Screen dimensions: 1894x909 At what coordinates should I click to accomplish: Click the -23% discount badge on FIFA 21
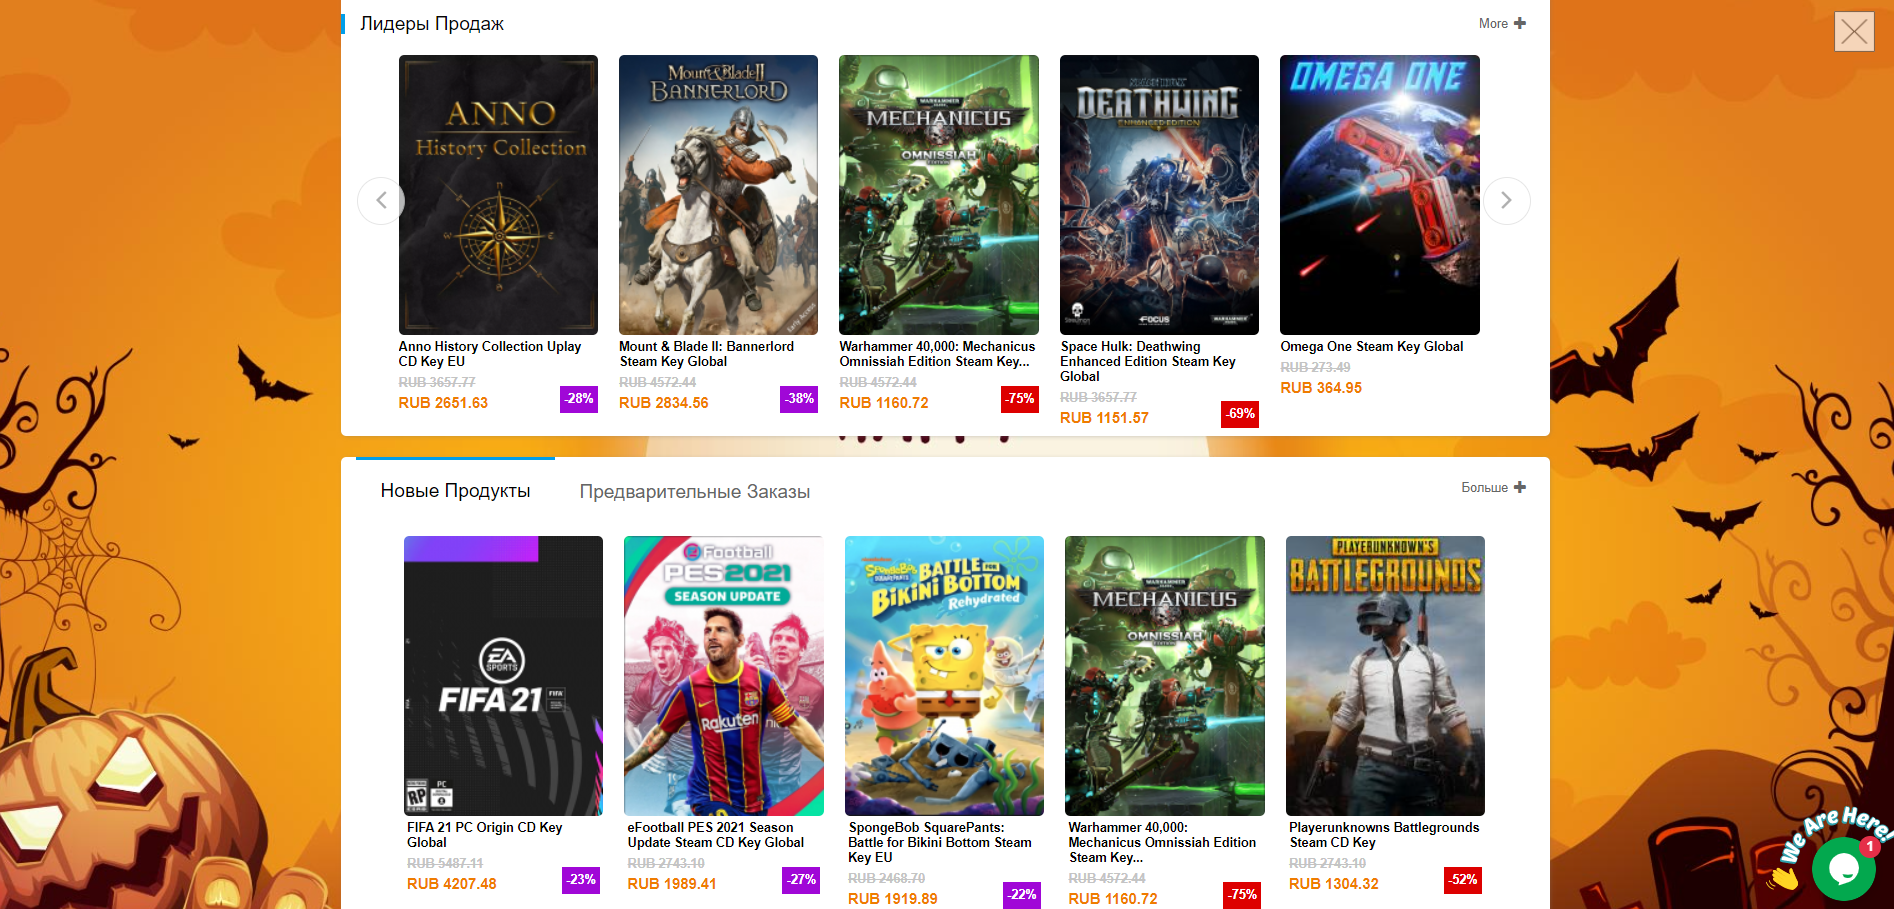581,879
